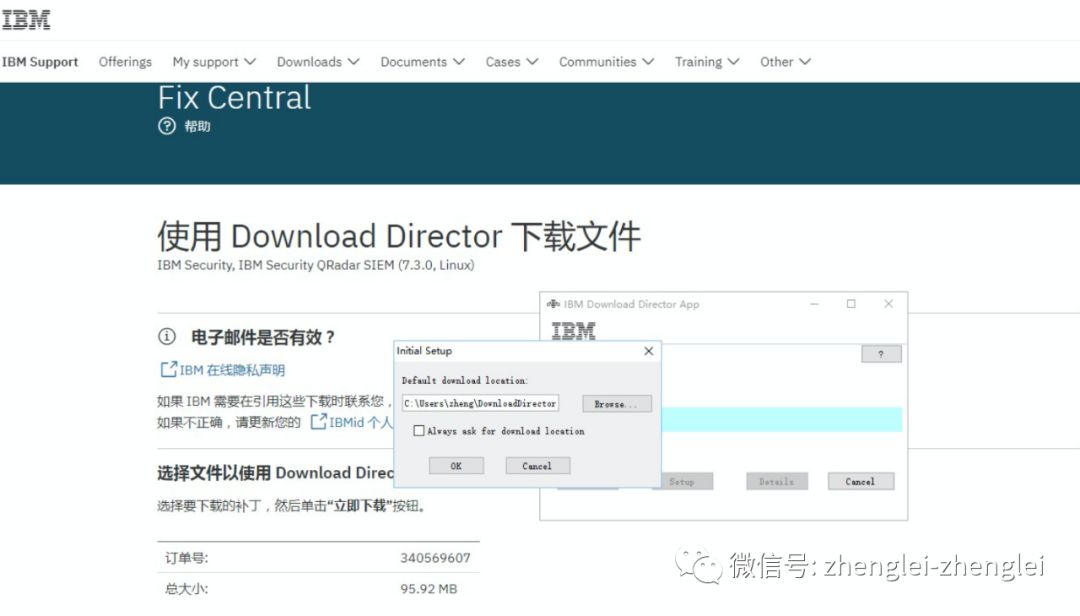Open the help question mark icon under Fix Central

(x=167, y=126)
